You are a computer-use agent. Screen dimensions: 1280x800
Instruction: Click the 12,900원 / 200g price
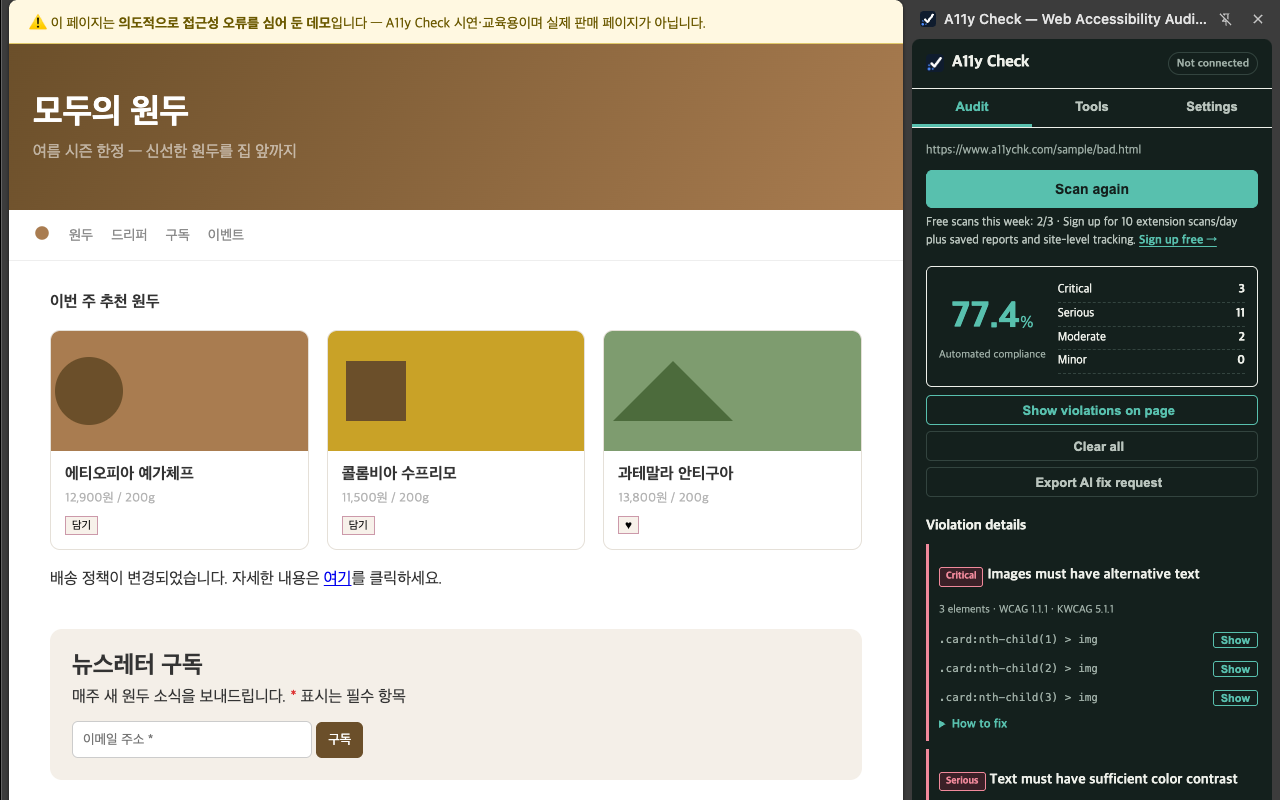110,497
